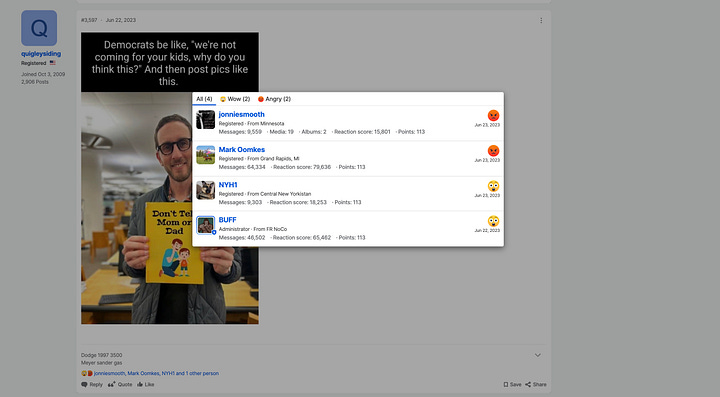Click 'From Central New Yorkistan' text
The width and height of the screenshot is (720, 397).
click(279, 194)
